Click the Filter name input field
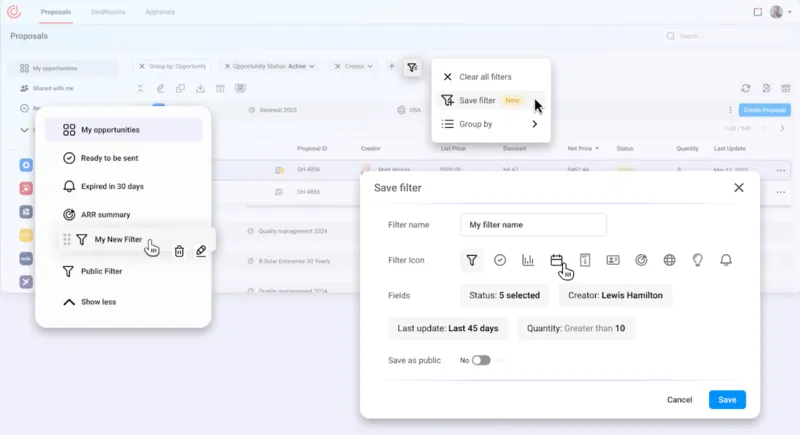 click(x=533, y=225)
